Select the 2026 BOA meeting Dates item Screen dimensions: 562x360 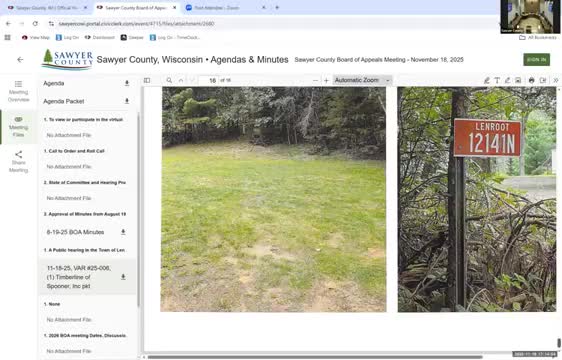tap(85, 336)
